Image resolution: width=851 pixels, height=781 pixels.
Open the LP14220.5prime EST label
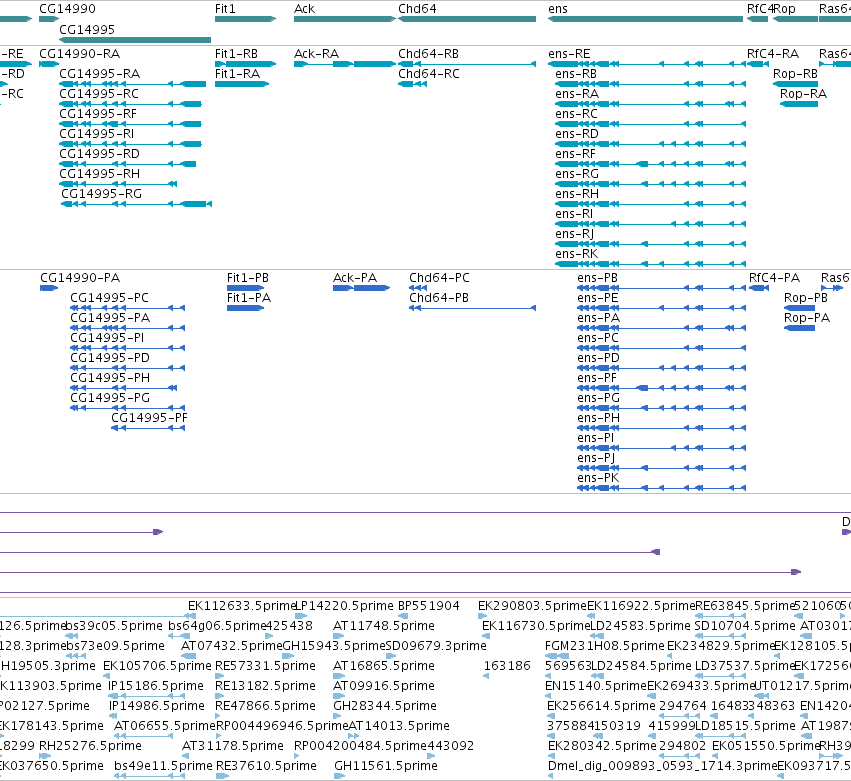coord(344,606)
